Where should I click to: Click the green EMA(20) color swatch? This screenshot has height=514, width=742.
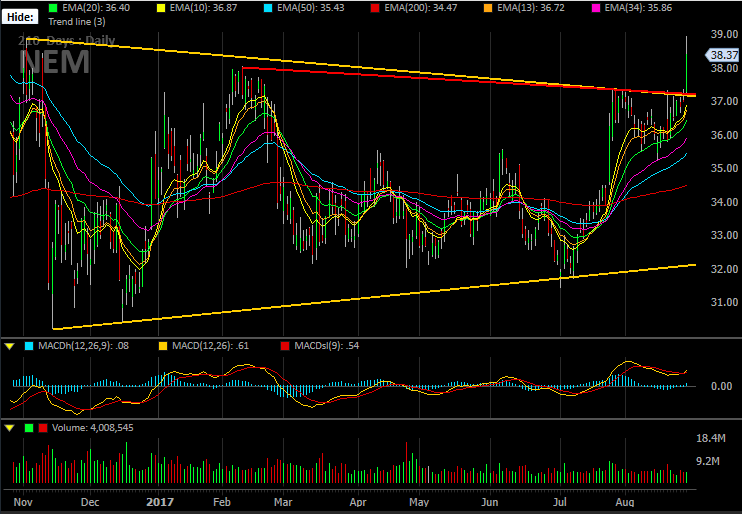tap(53, 8)
